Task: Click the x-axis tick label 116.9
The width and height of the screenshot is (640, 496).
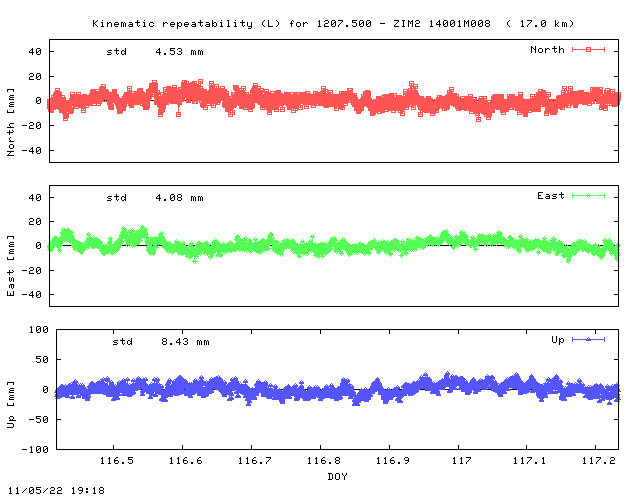Action: [393, 461]
